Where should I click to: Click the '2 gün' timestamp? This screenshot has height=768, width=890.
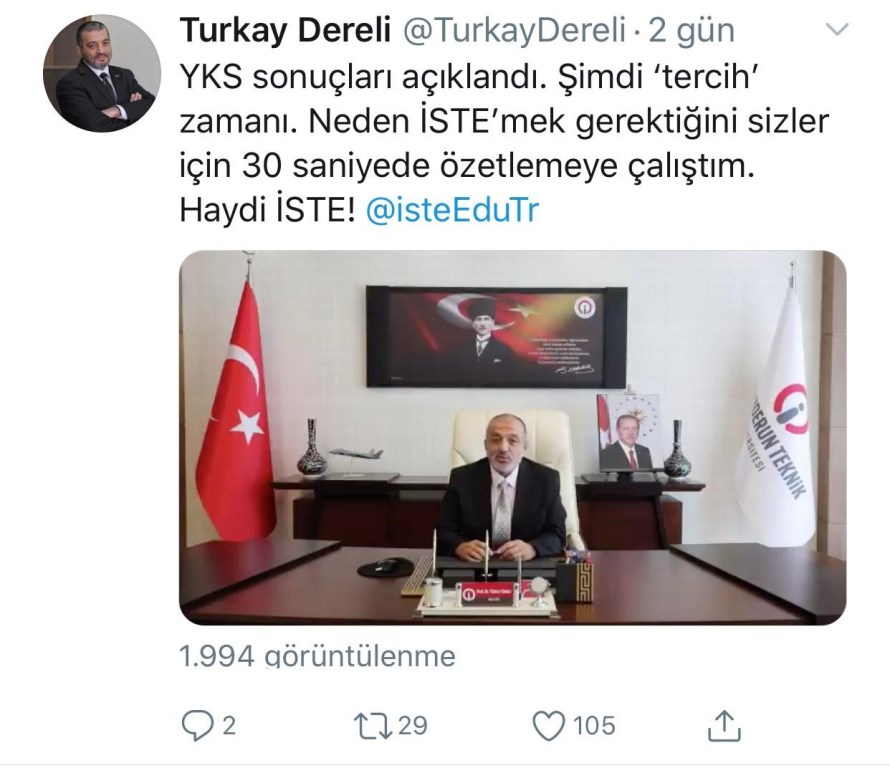[691, 31]
